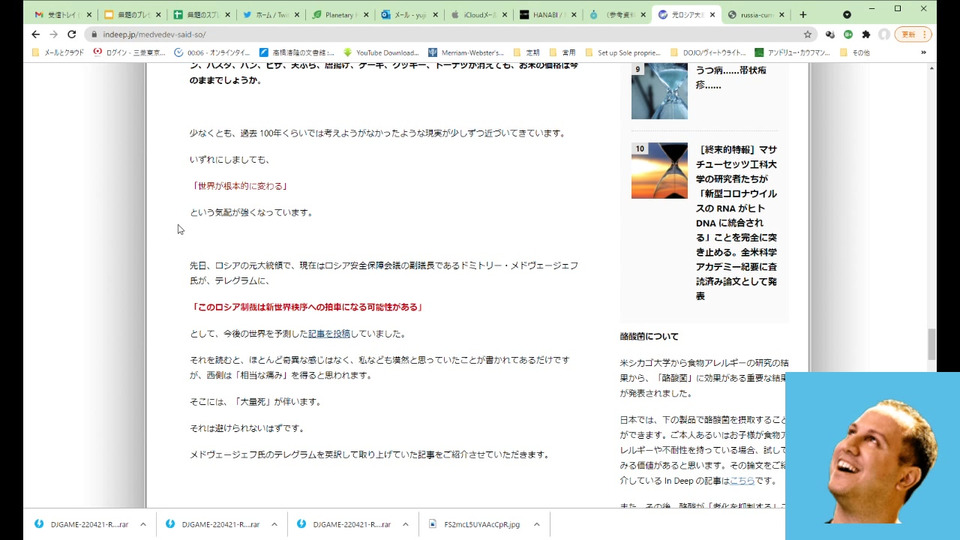Image resolution: width=960 pixels, height=540 pixels.
Task: Open the Chrome profile avatar
Action: (x=883, y=34)
